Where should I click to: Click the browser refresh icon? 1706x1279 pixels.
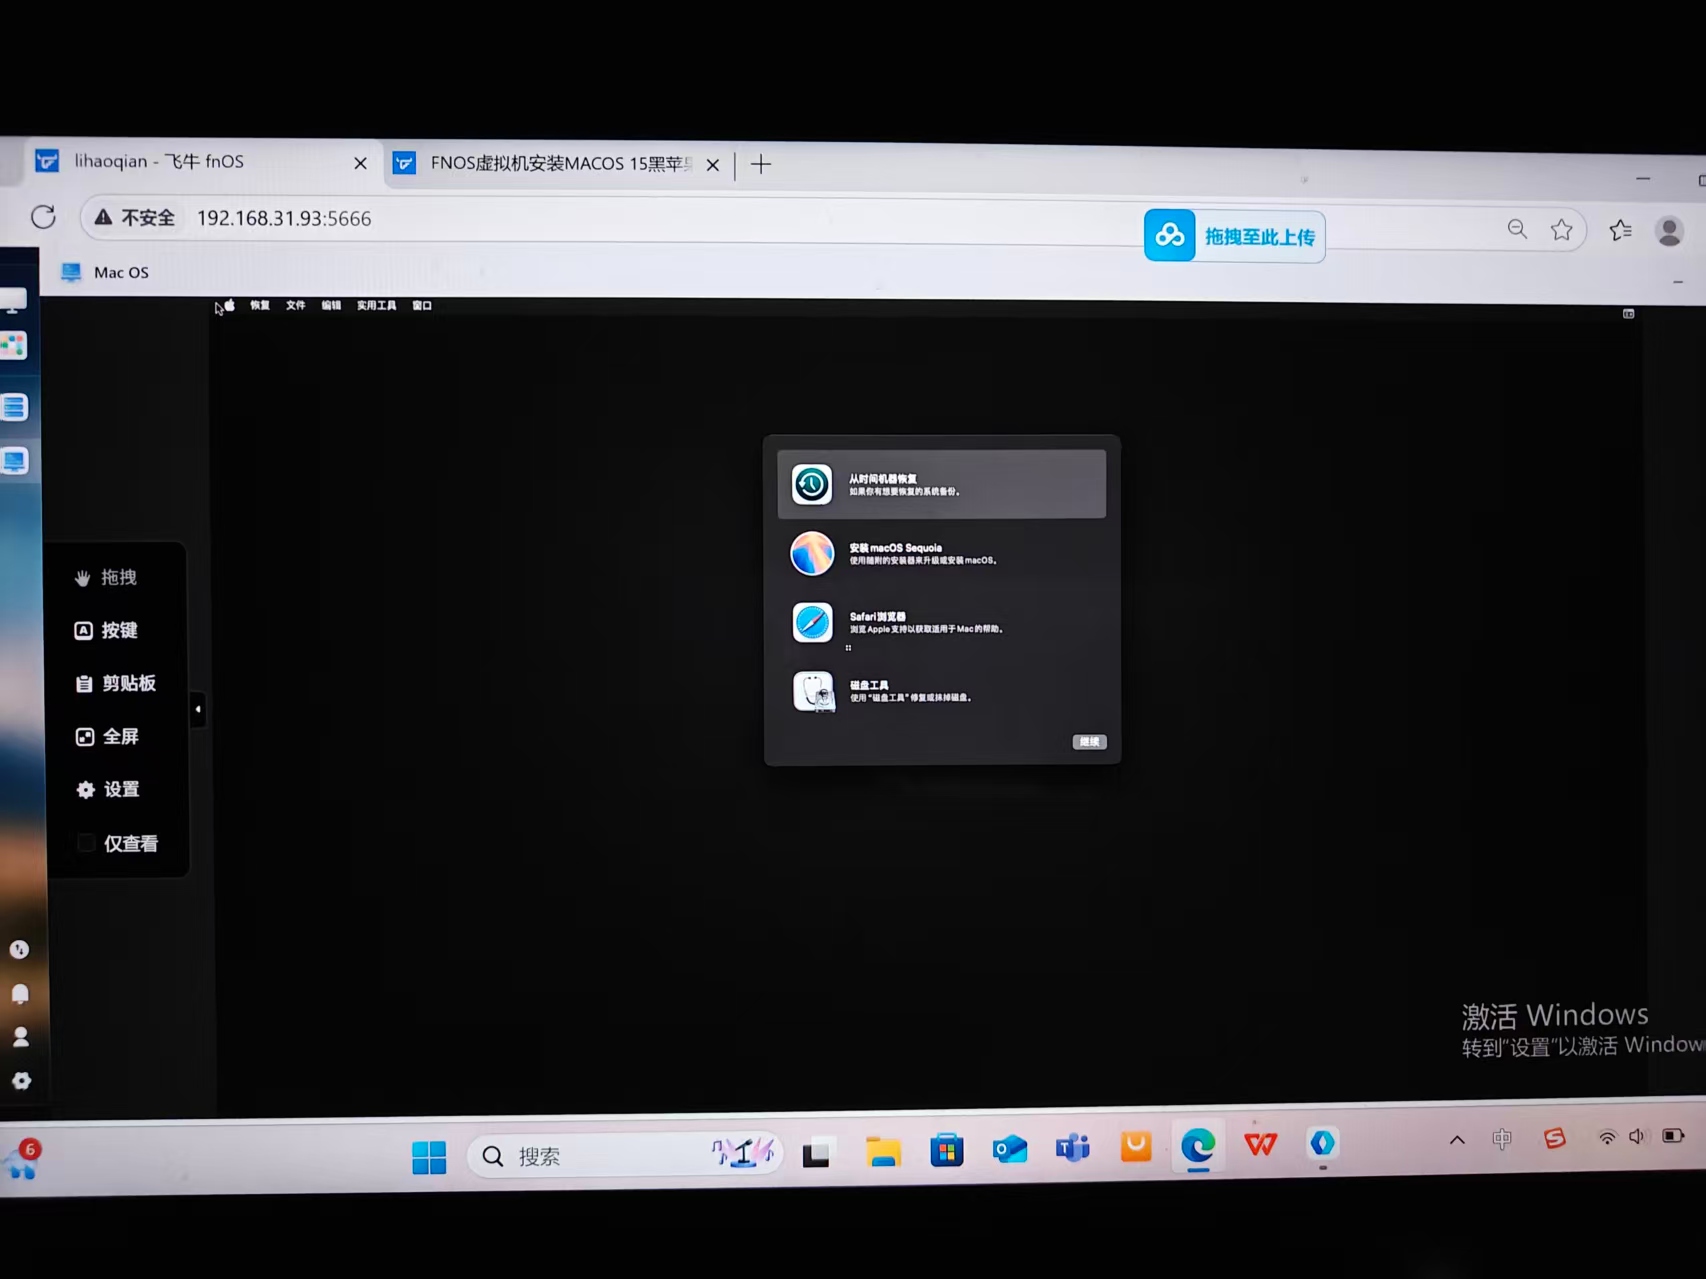[43, 217]
